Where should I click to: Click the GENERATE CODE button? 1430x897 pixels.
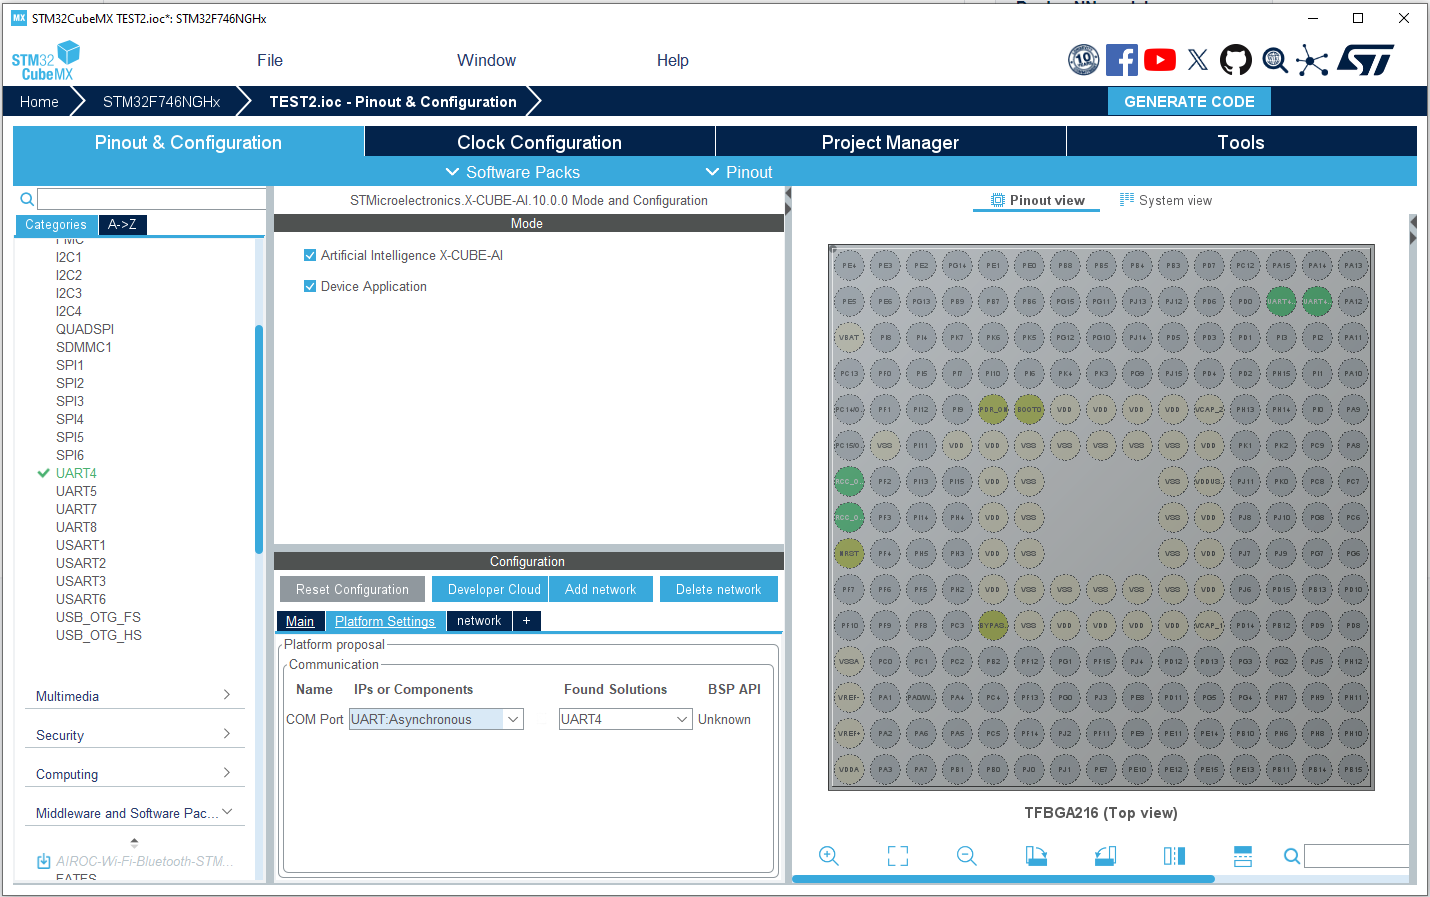coord(1189,101)
